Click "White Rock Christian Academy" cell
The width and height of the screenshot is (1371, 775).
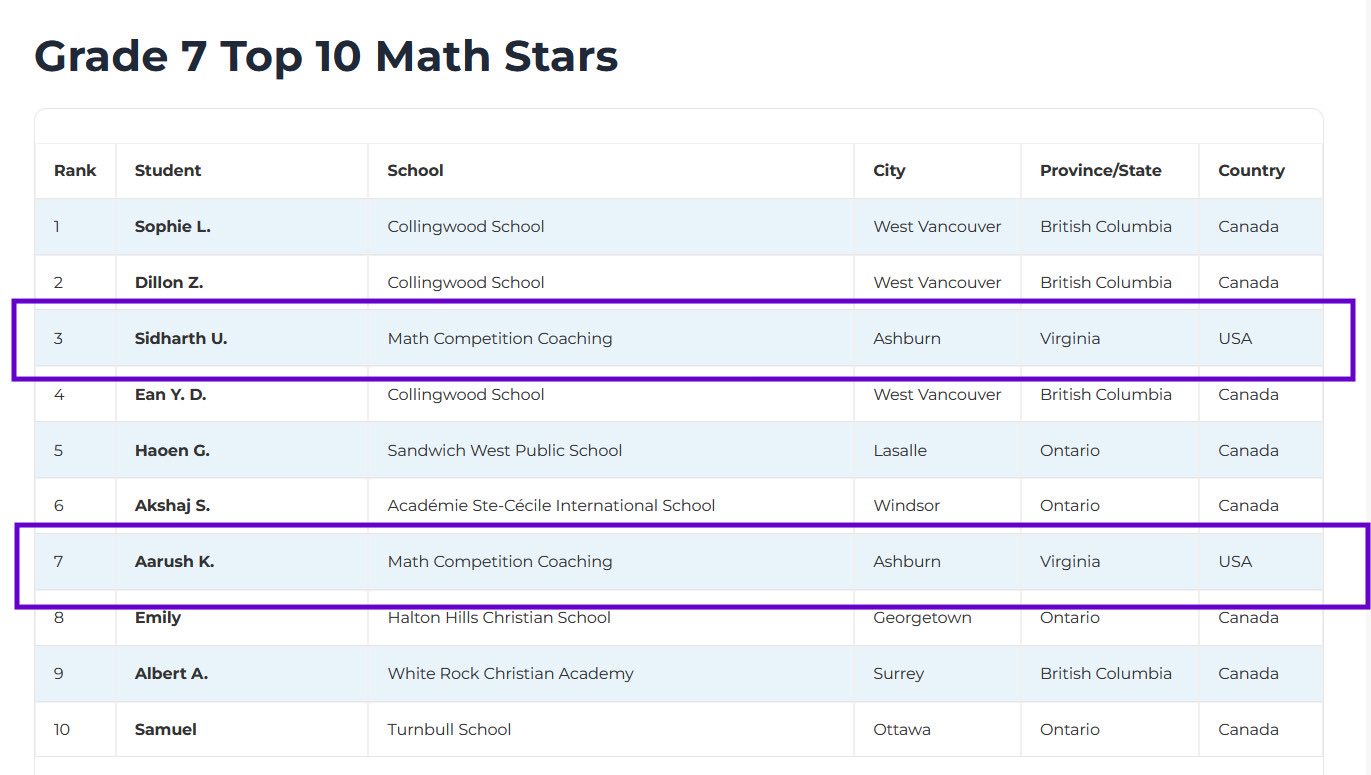pyautogui.click(x=510, y=673)
